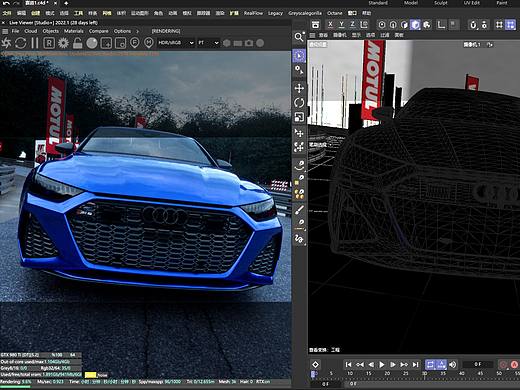Select the paint brush tool in left palette
The width and height of the screenshot is (520, 390).
click(299, 210)
